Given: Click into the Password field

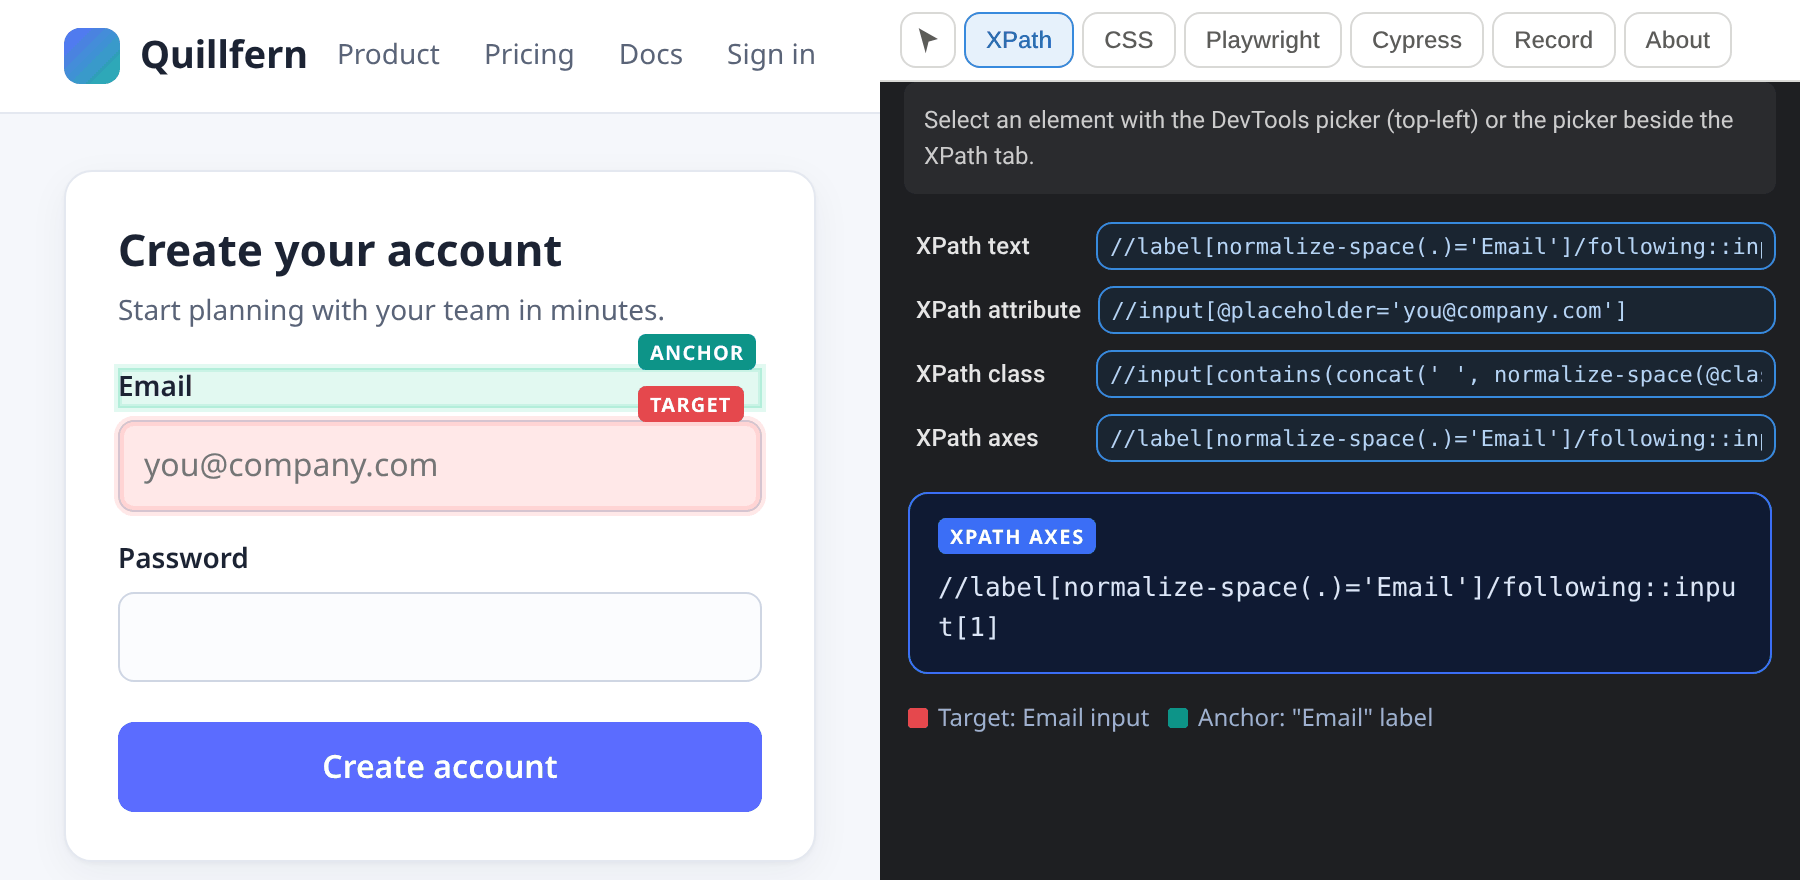Looking at the screenshot, I should [440, 637].
